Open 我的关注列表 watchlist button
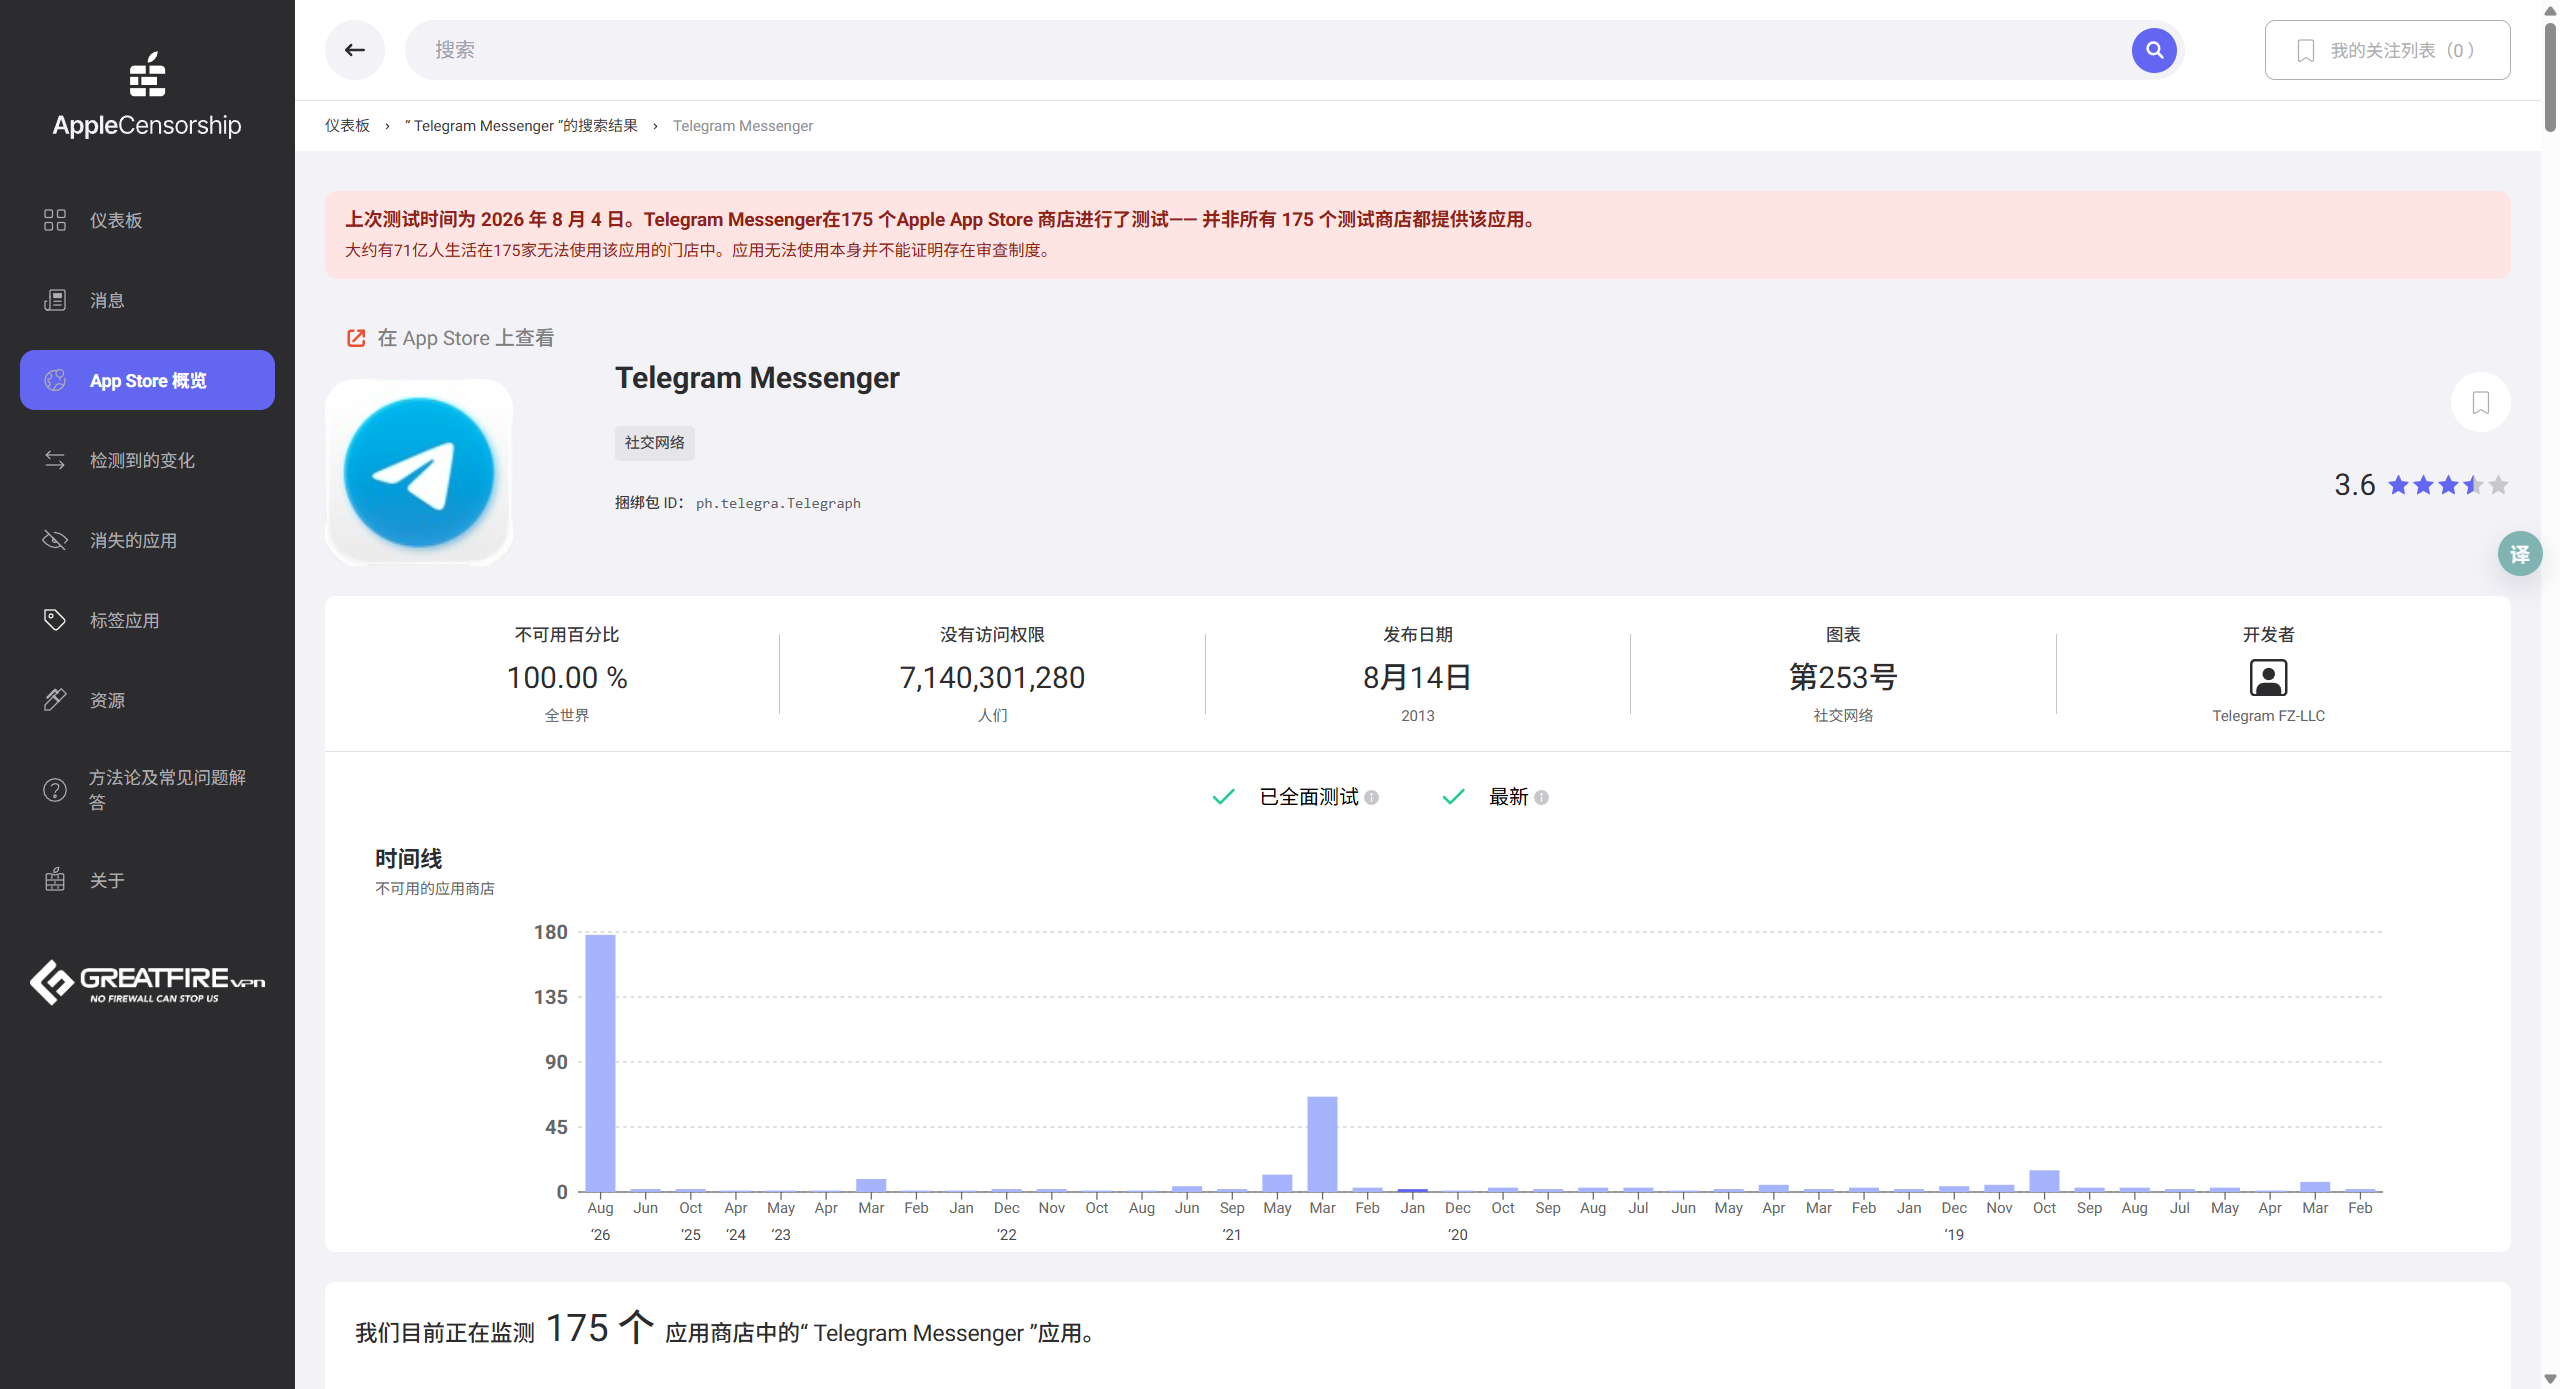 click(2387, 50)
